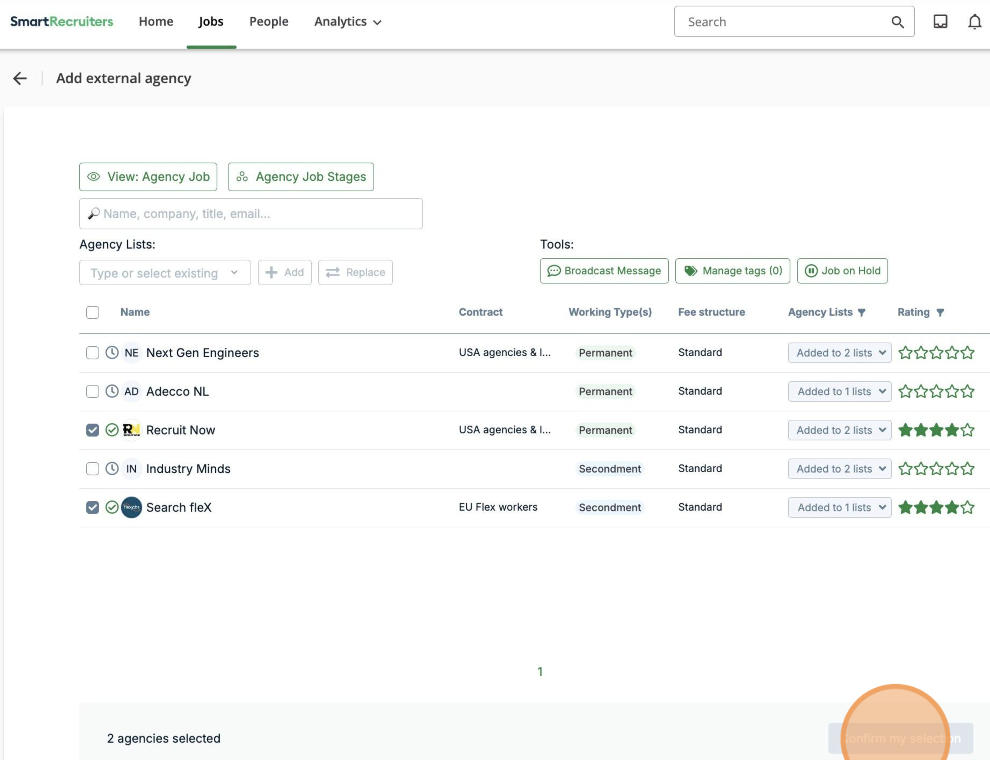This screenshot has height=760, width=990.
Task: Uncheck the Recruit Now row checkbox
Action: pos(92,430)
